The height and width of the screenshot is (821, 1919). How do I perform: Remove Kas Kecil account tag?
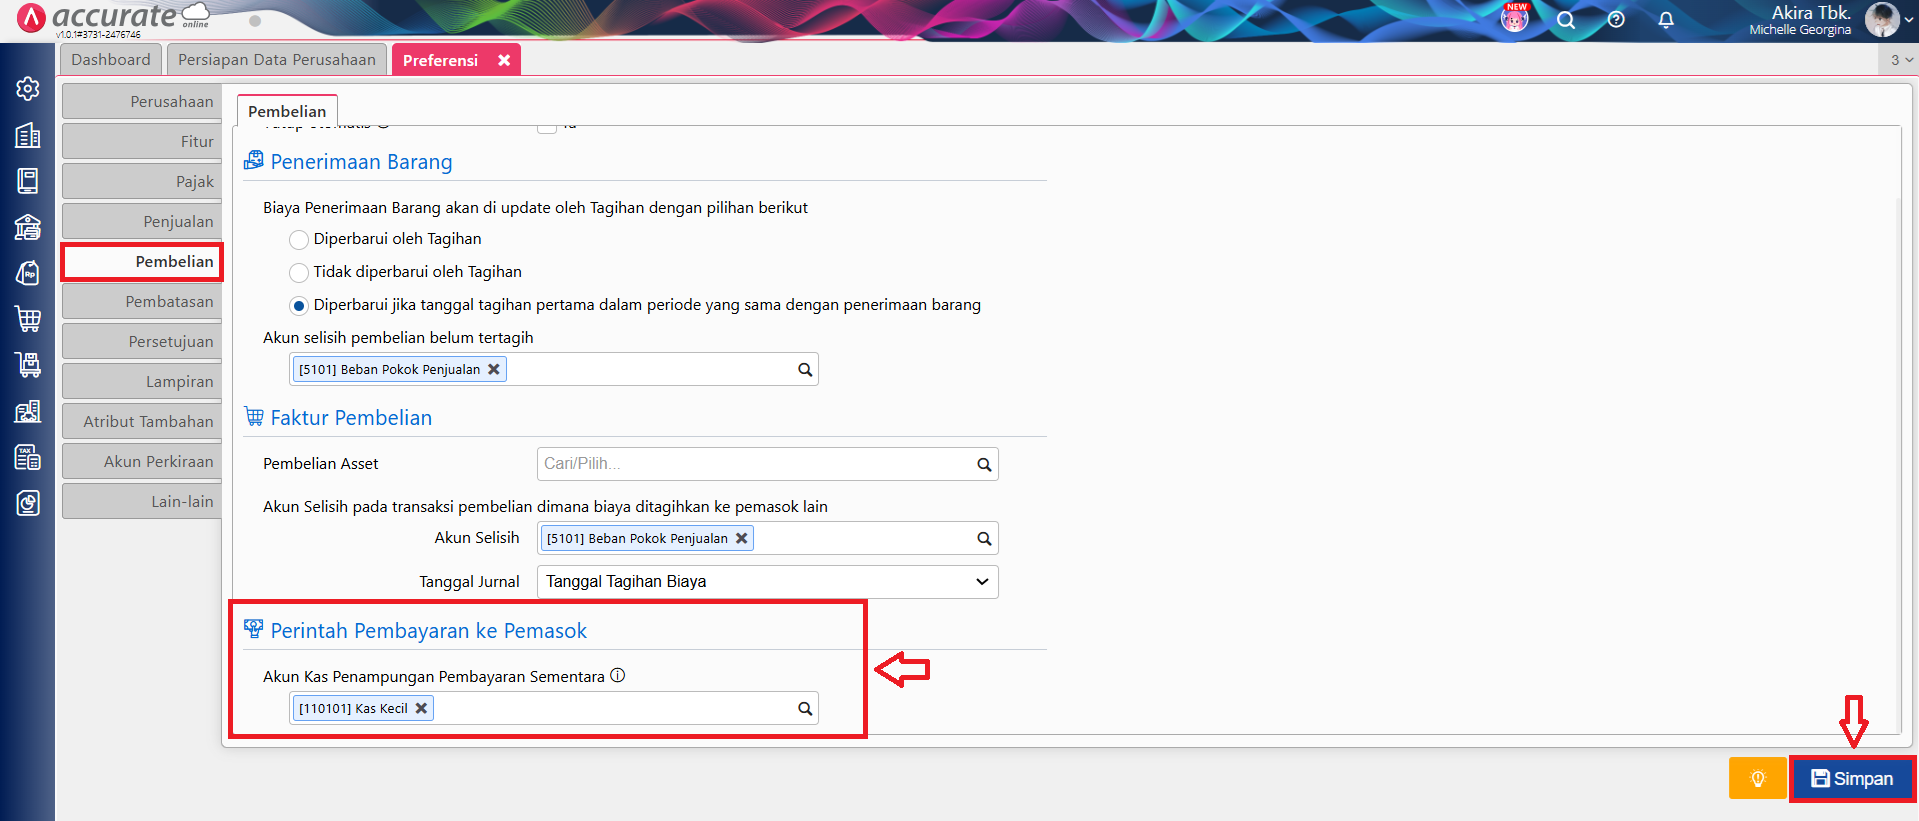pyautogui.click(x=422, y=708)
